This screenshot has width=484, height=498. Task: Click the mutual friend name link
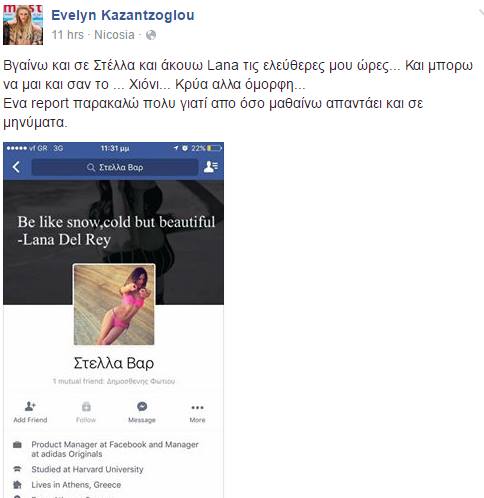point(141,381)
